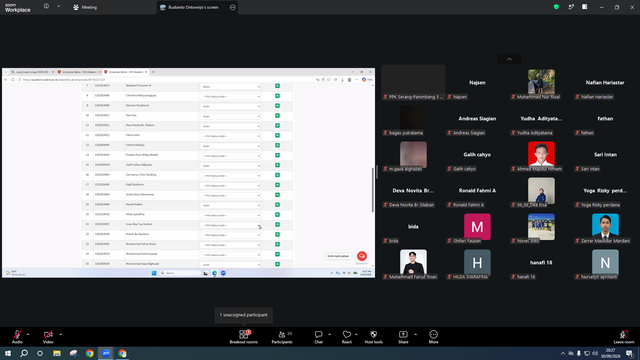Show hidden system tray icons
The width and height of the screenshot is (640, 360).
pos(563,353)
